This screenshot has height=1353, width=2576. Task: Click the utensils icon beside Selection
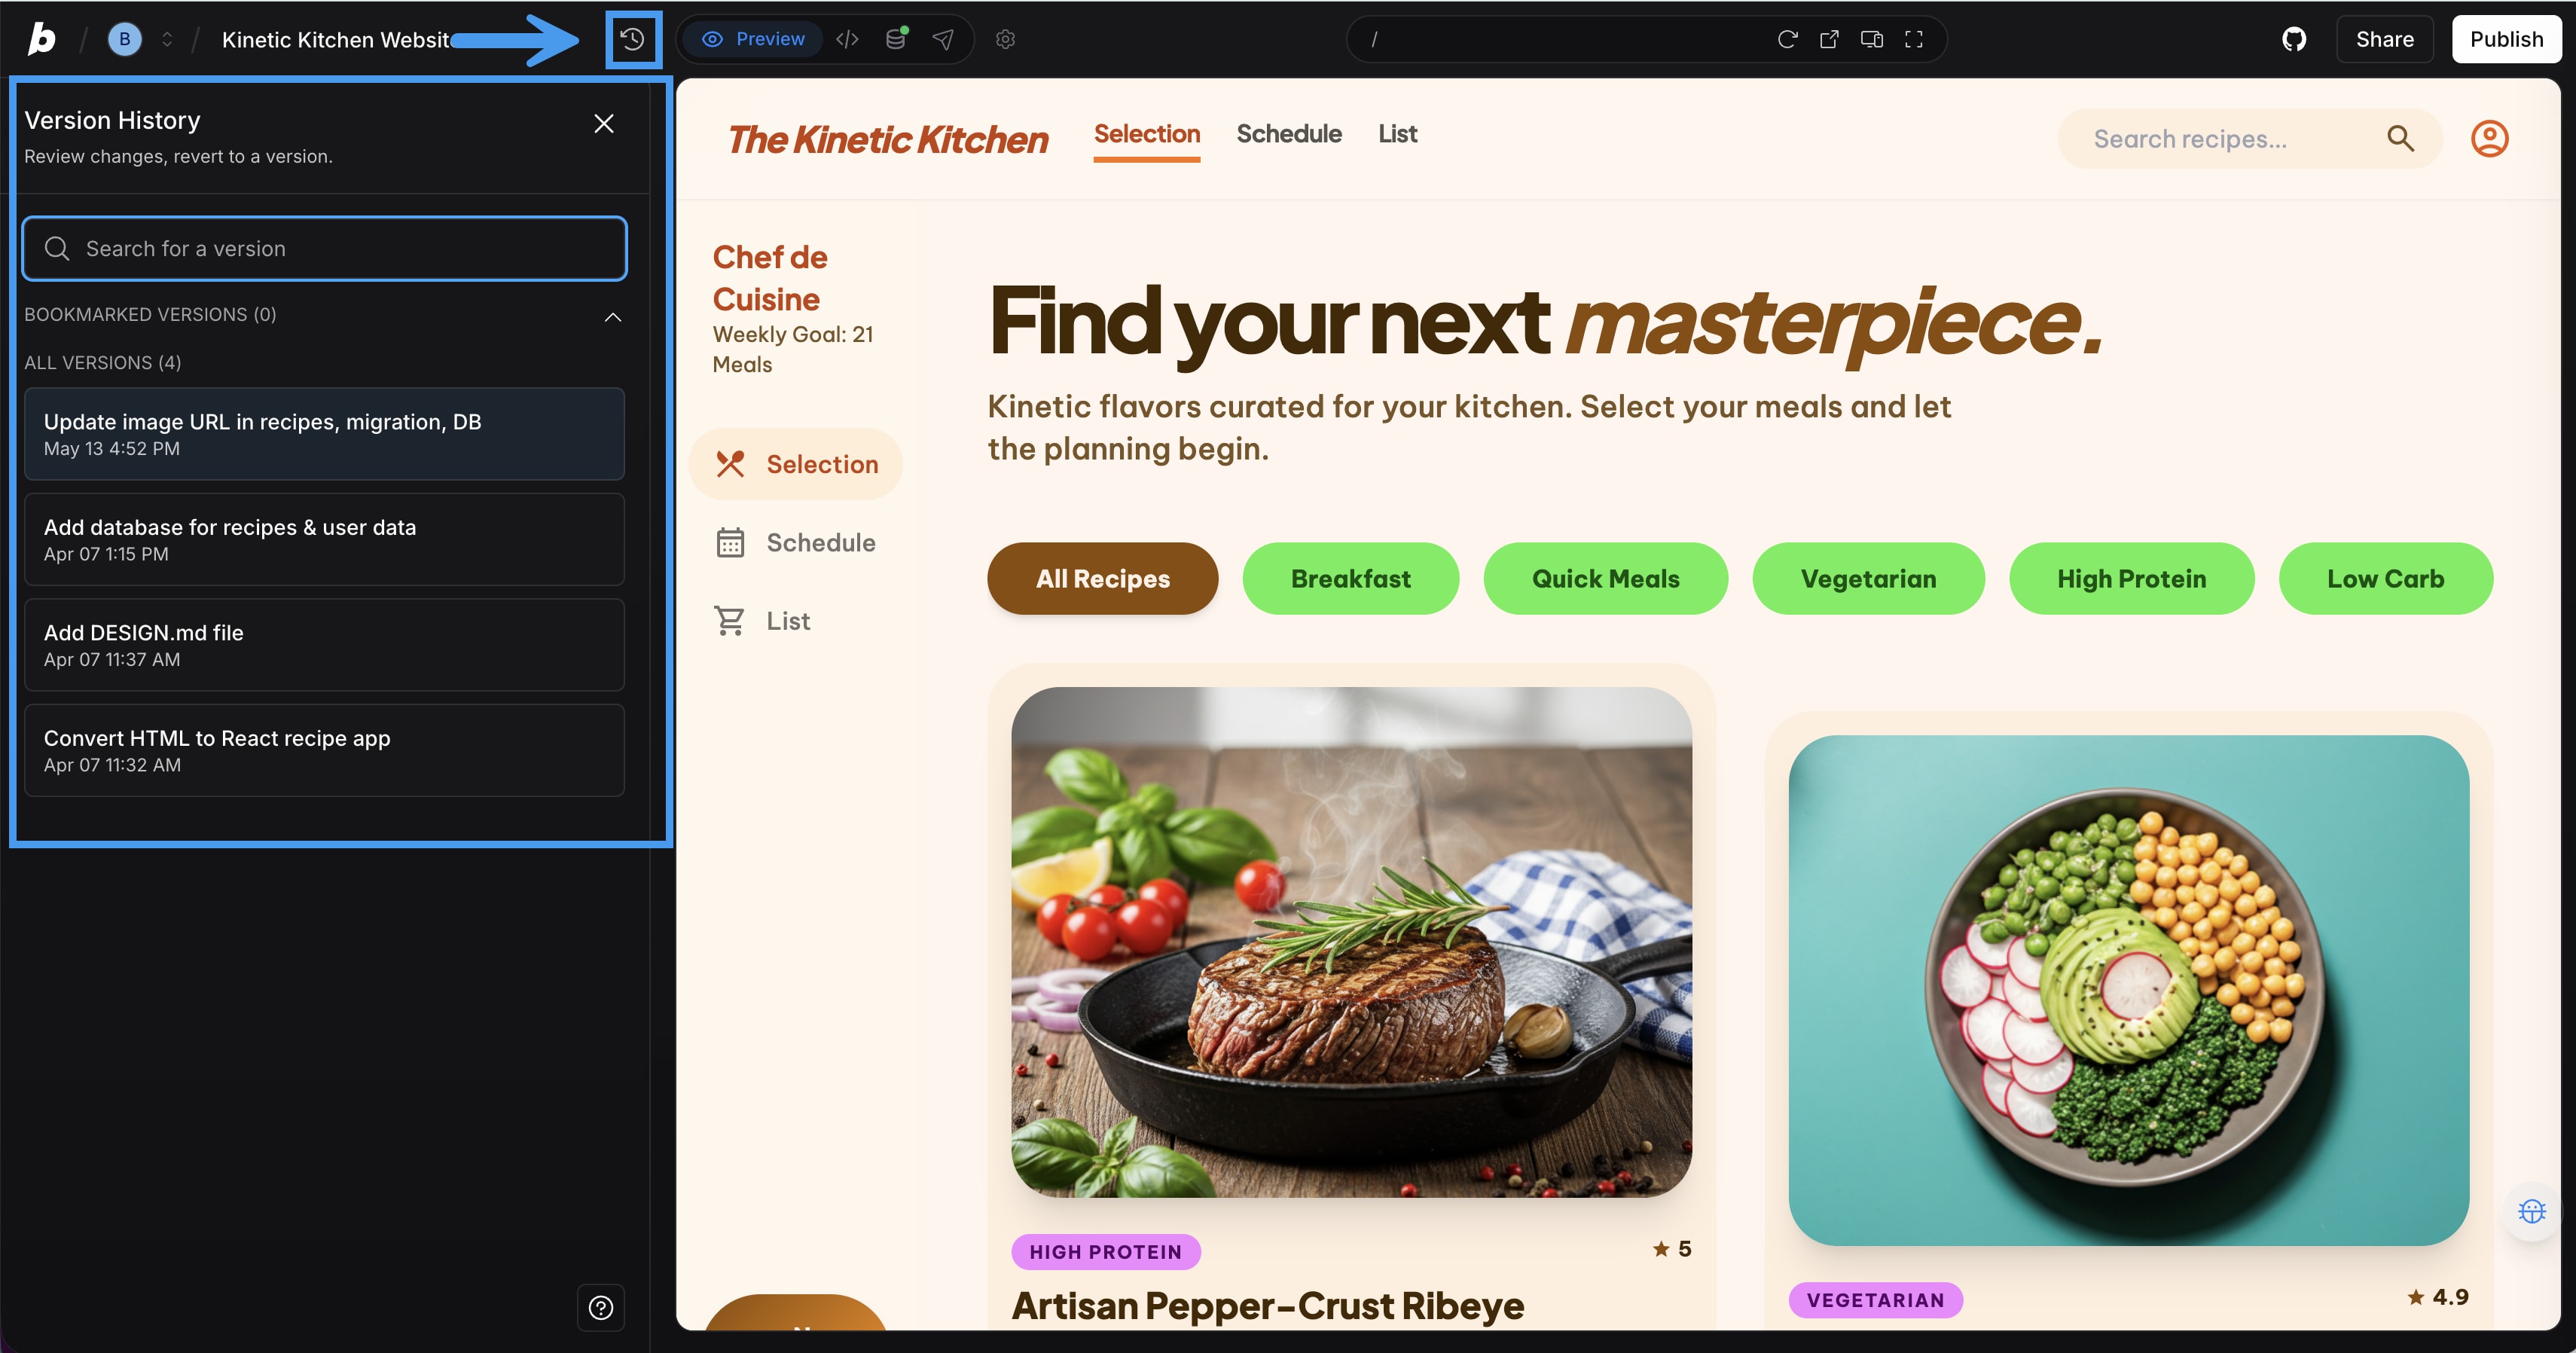[x=730, y=464]
